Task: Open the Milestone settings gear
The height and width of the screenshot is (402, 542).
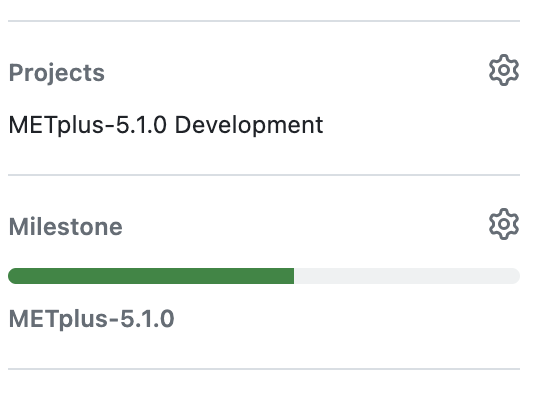Action: [x=504, y=224]
